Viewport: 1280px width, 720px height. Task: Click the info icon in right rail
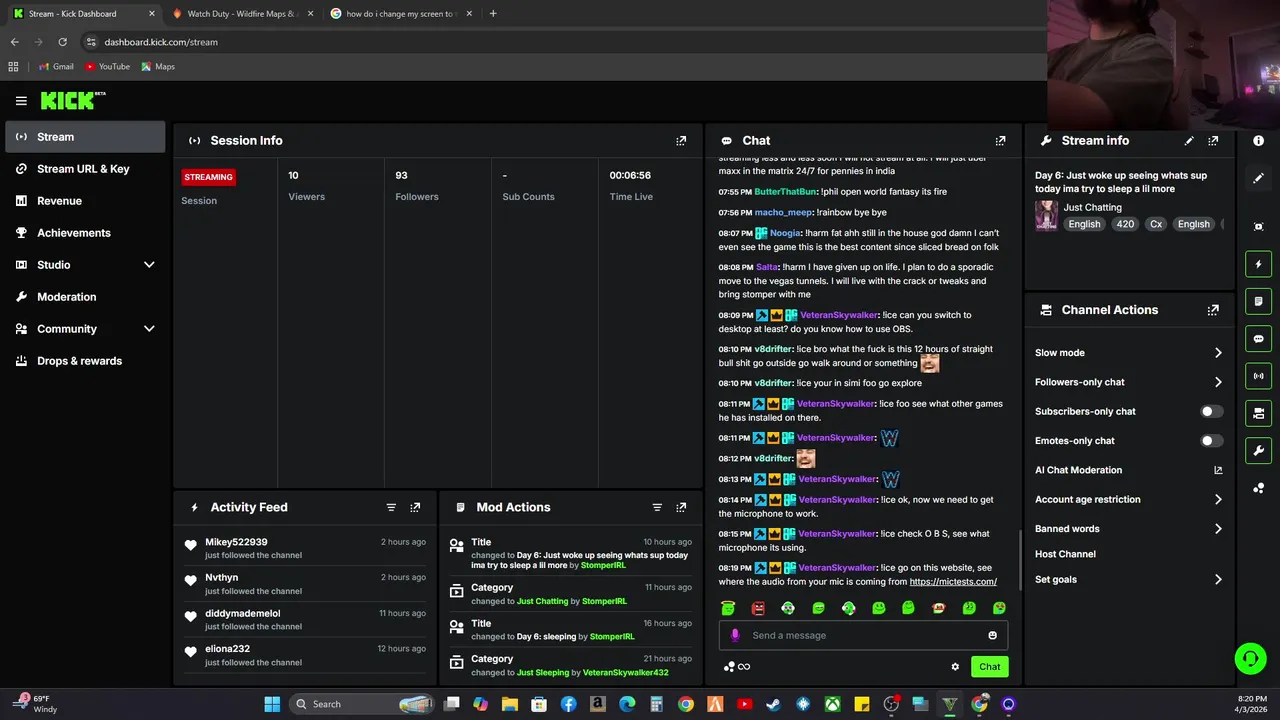pyautogui.click(x=1258, y=141)
